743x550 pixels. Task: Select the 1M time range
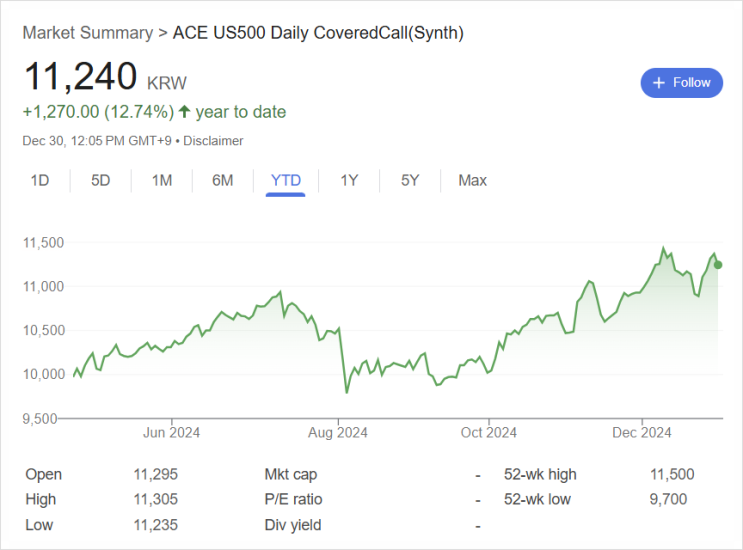(162, 180)
